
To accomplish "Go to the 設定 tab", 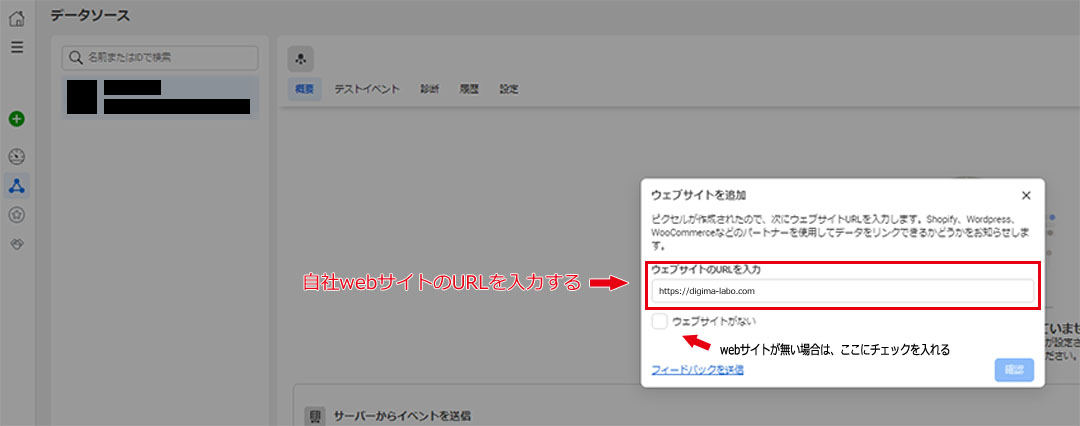I will point(509,89).
